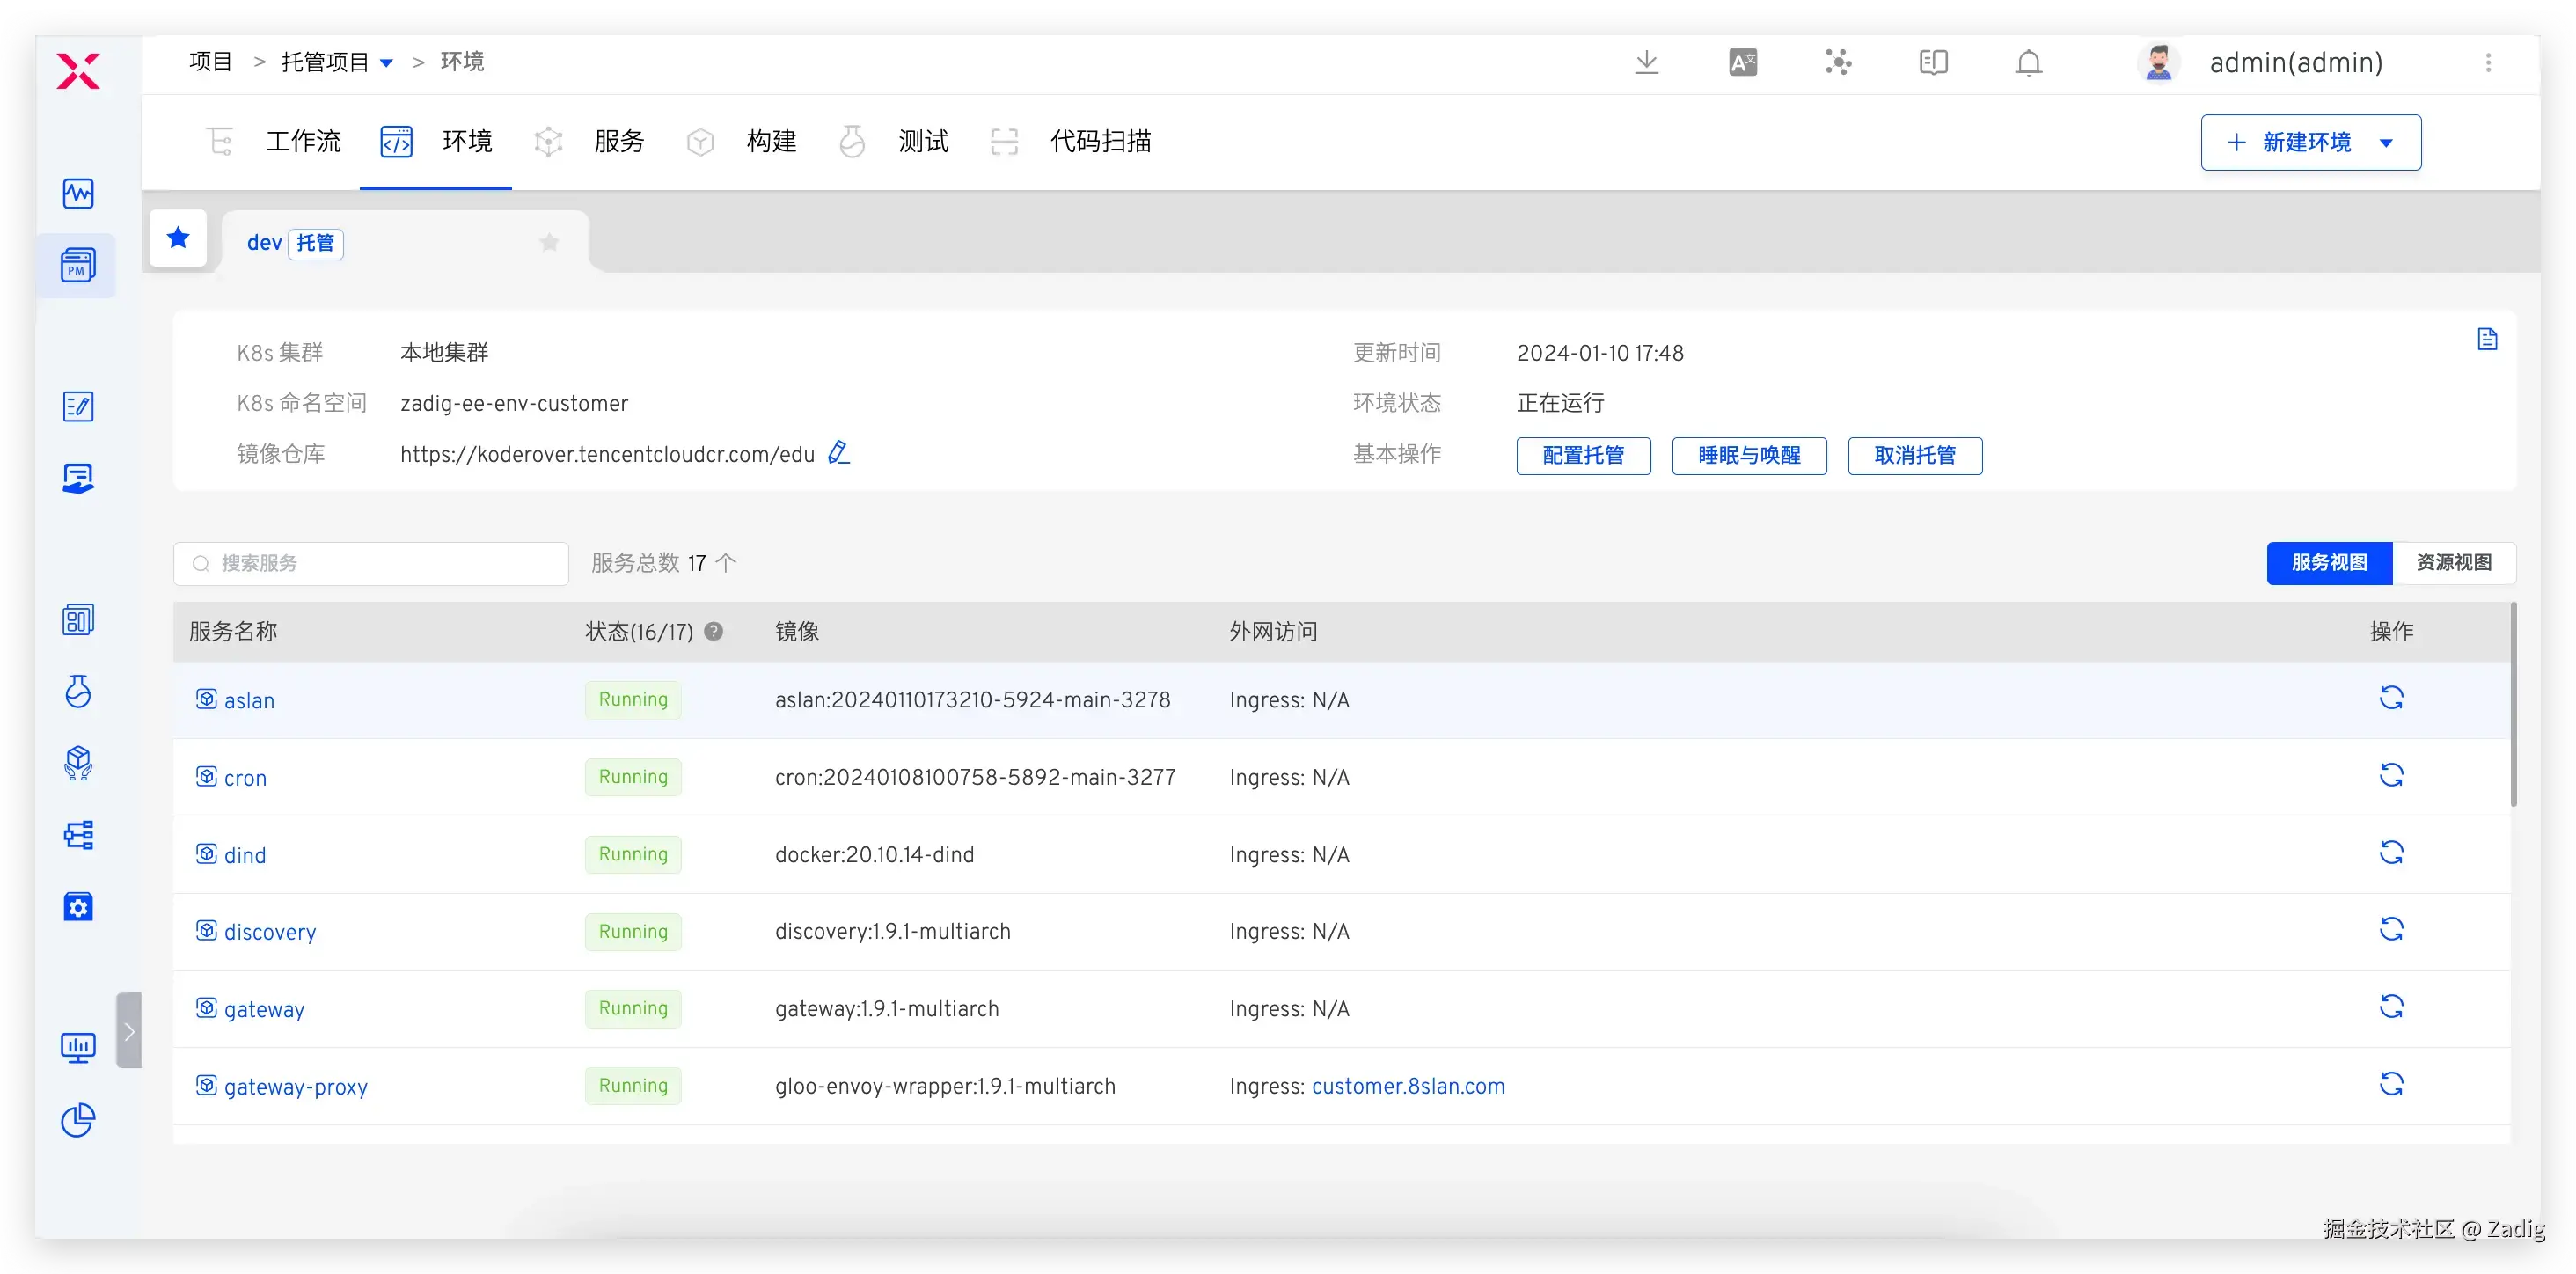Select the 服务视图 service view
The height and width of the screenshot is (1274, 2576).
[2328, 563]
